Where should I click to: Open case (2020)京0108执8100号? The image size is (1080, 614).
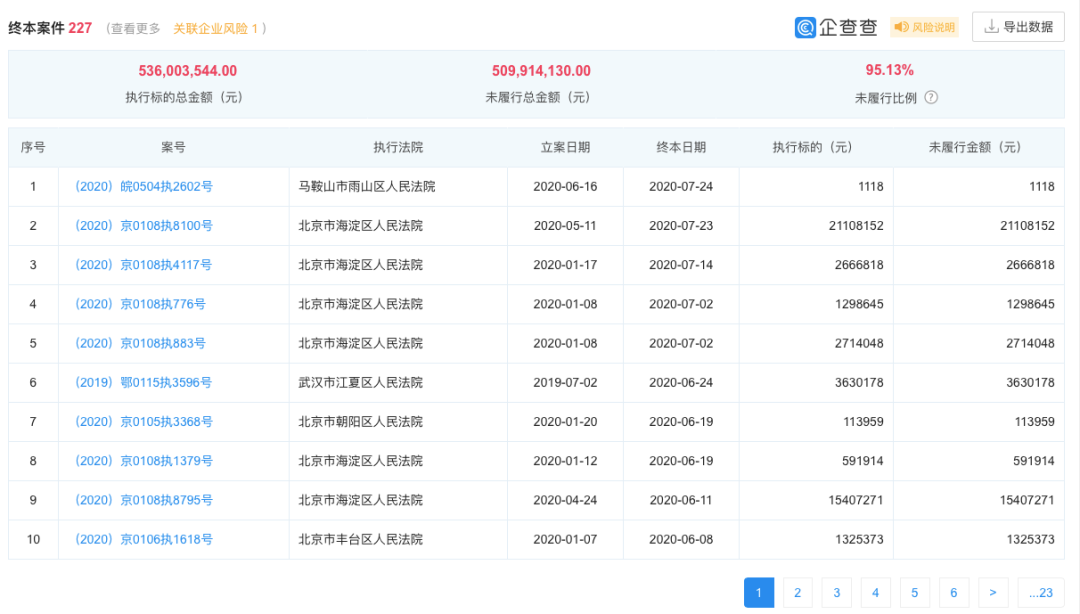point(142,226)
